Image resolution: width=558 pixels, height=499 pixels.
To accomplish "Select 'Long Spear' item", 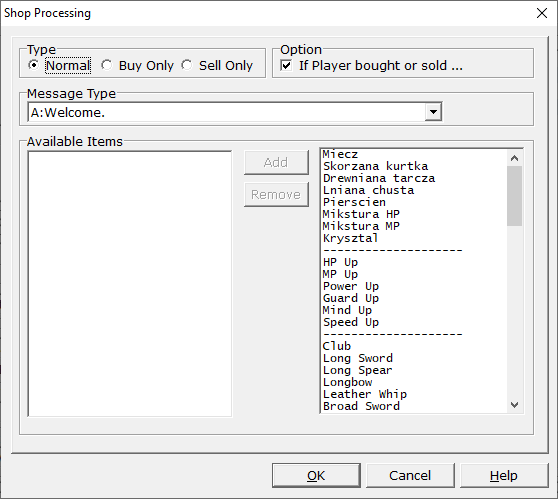I will coord(414,371).
